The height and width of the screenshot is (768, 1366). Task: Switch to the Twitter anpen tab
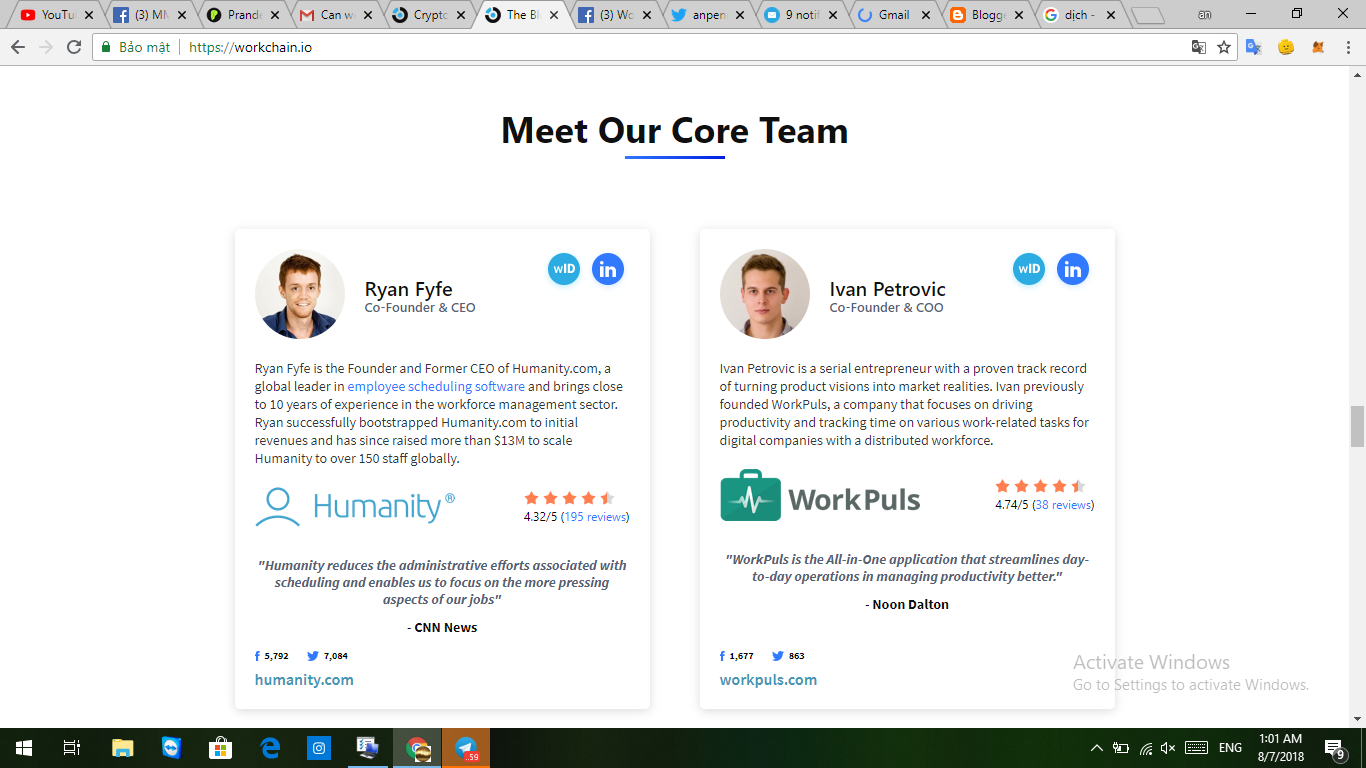(707, 15)
